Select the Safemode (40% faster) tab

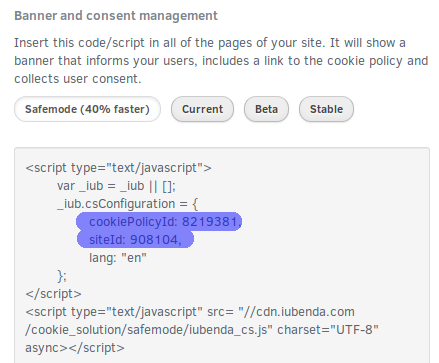coord(87,109)
